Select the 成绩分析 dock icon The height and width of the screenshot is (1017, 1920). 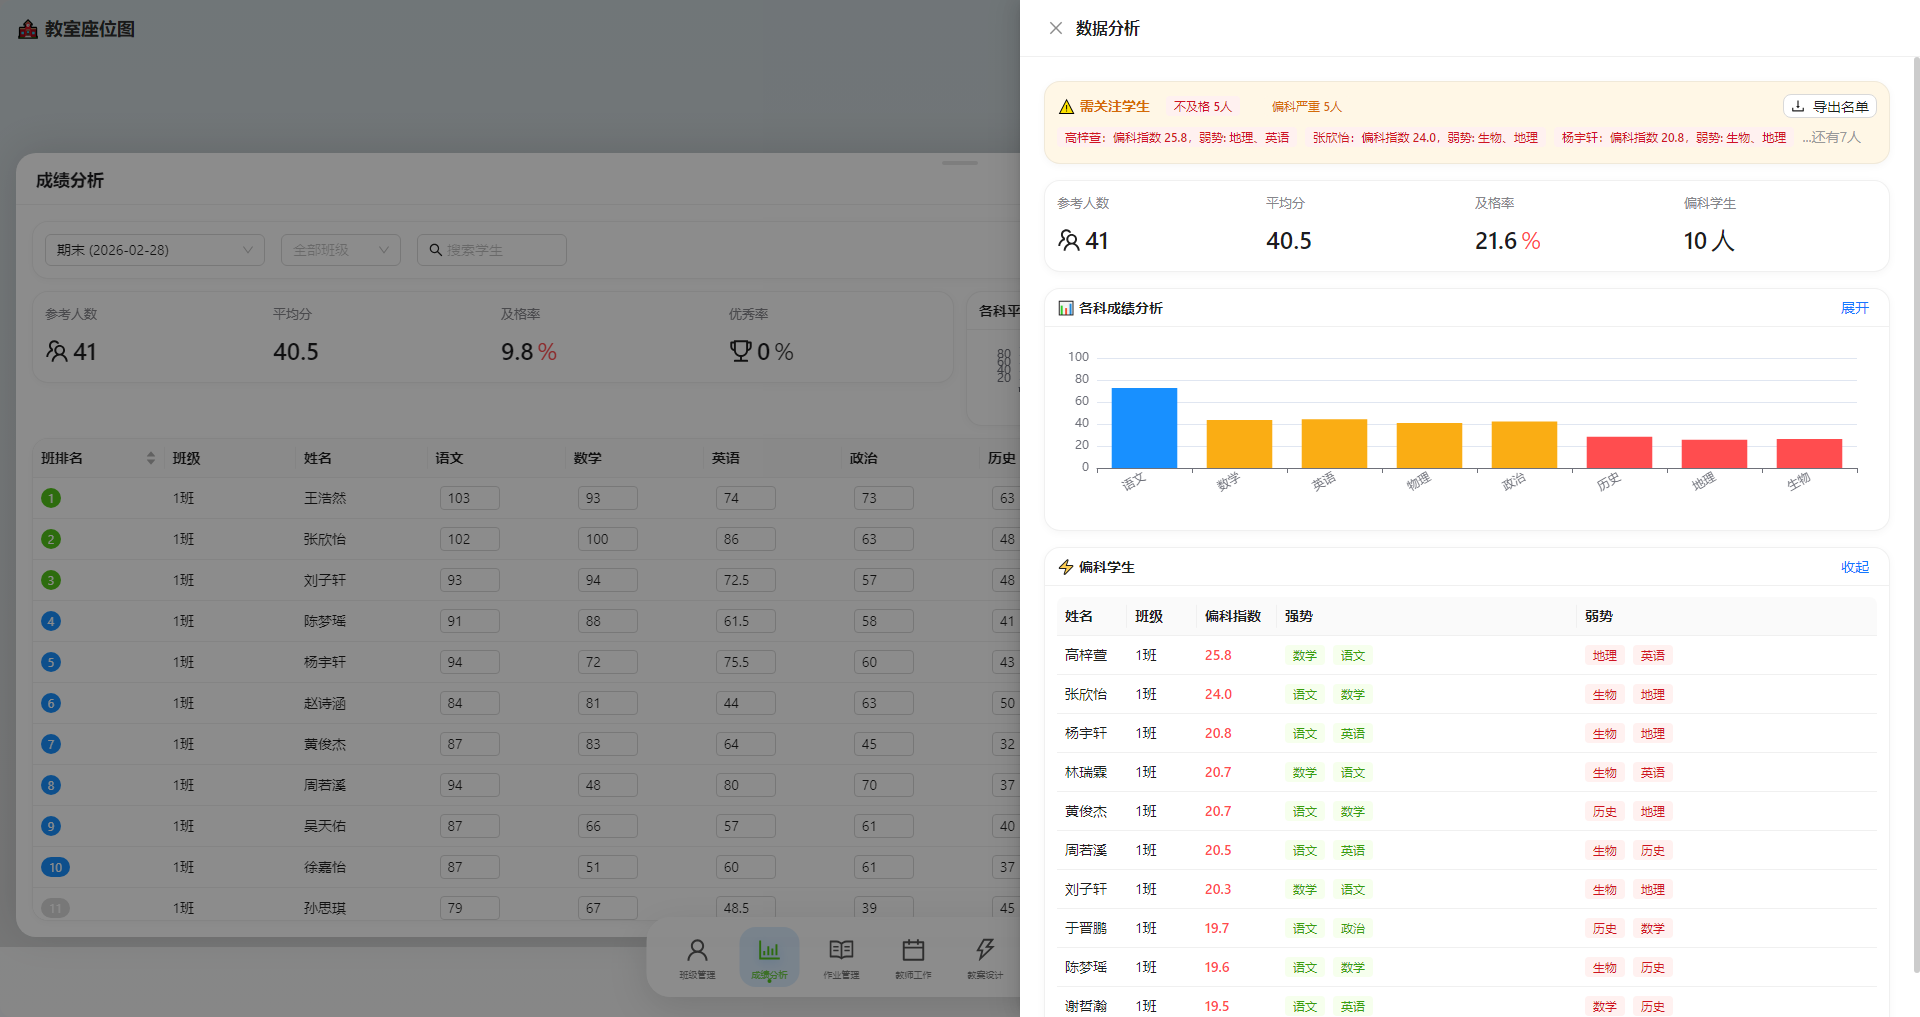769,957
